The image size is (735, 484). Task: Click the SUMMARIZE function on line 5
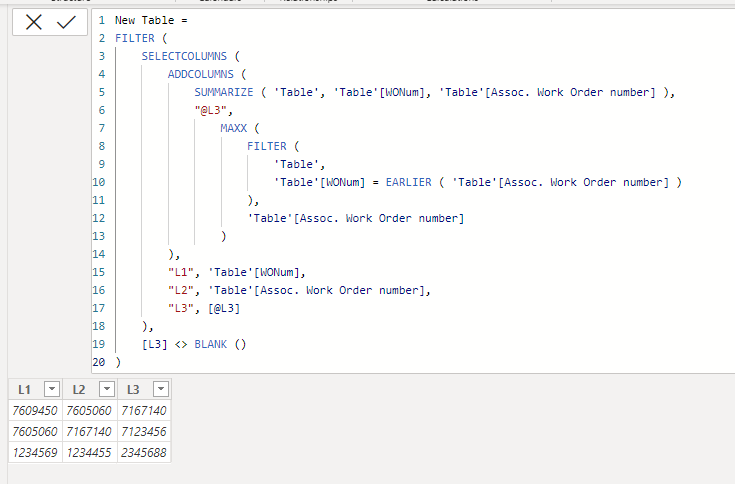(224, 92)
